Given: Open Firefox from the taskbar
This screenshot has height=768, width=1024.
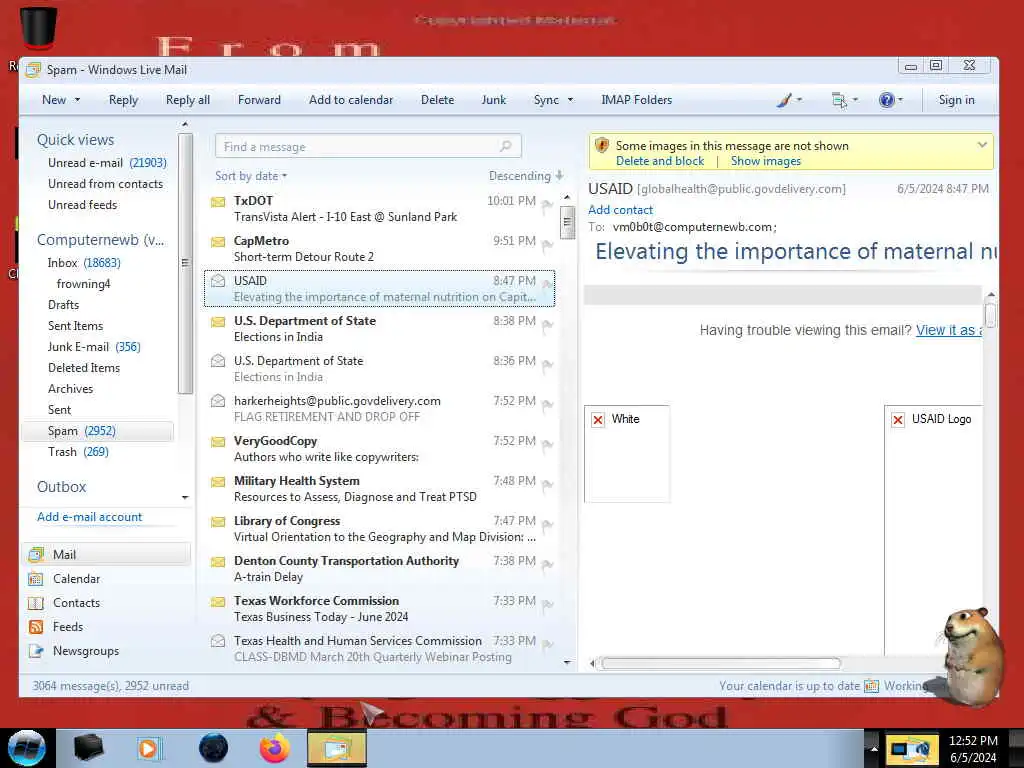Looking at the screenshot, I should tap(275, 748).
